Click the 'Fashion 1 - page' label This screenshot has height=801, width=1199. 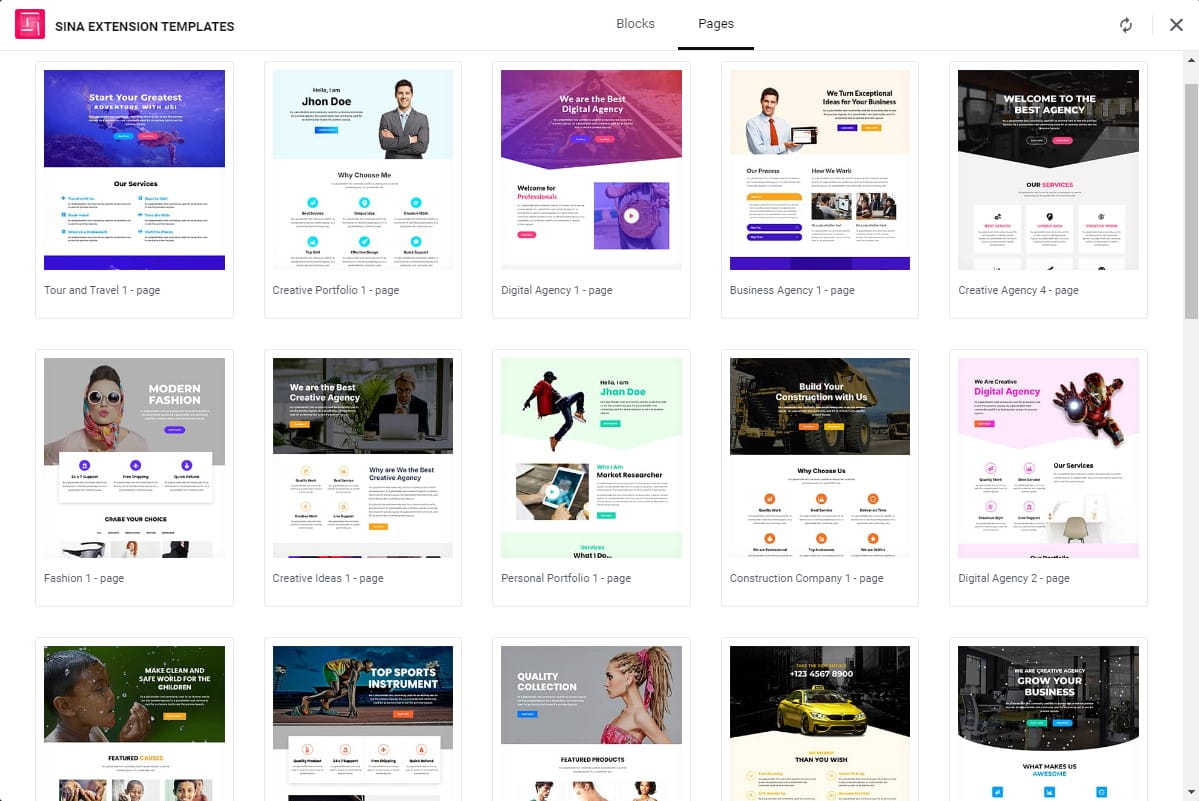(84, 579)
